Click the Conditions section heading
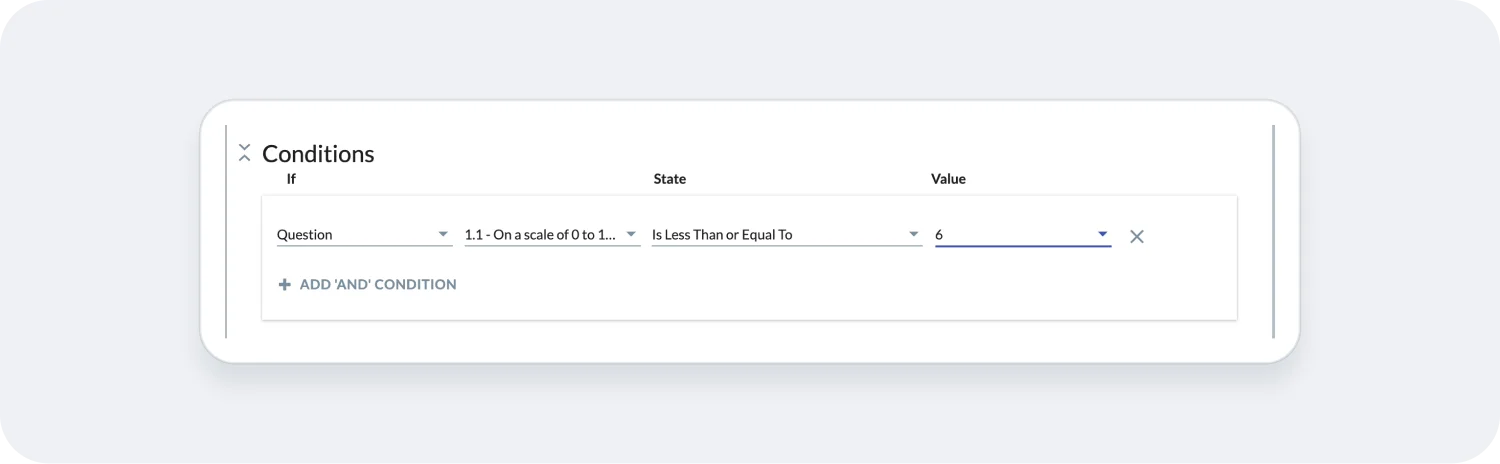Viewport: 1500px width, 464px height. [318, 154]
